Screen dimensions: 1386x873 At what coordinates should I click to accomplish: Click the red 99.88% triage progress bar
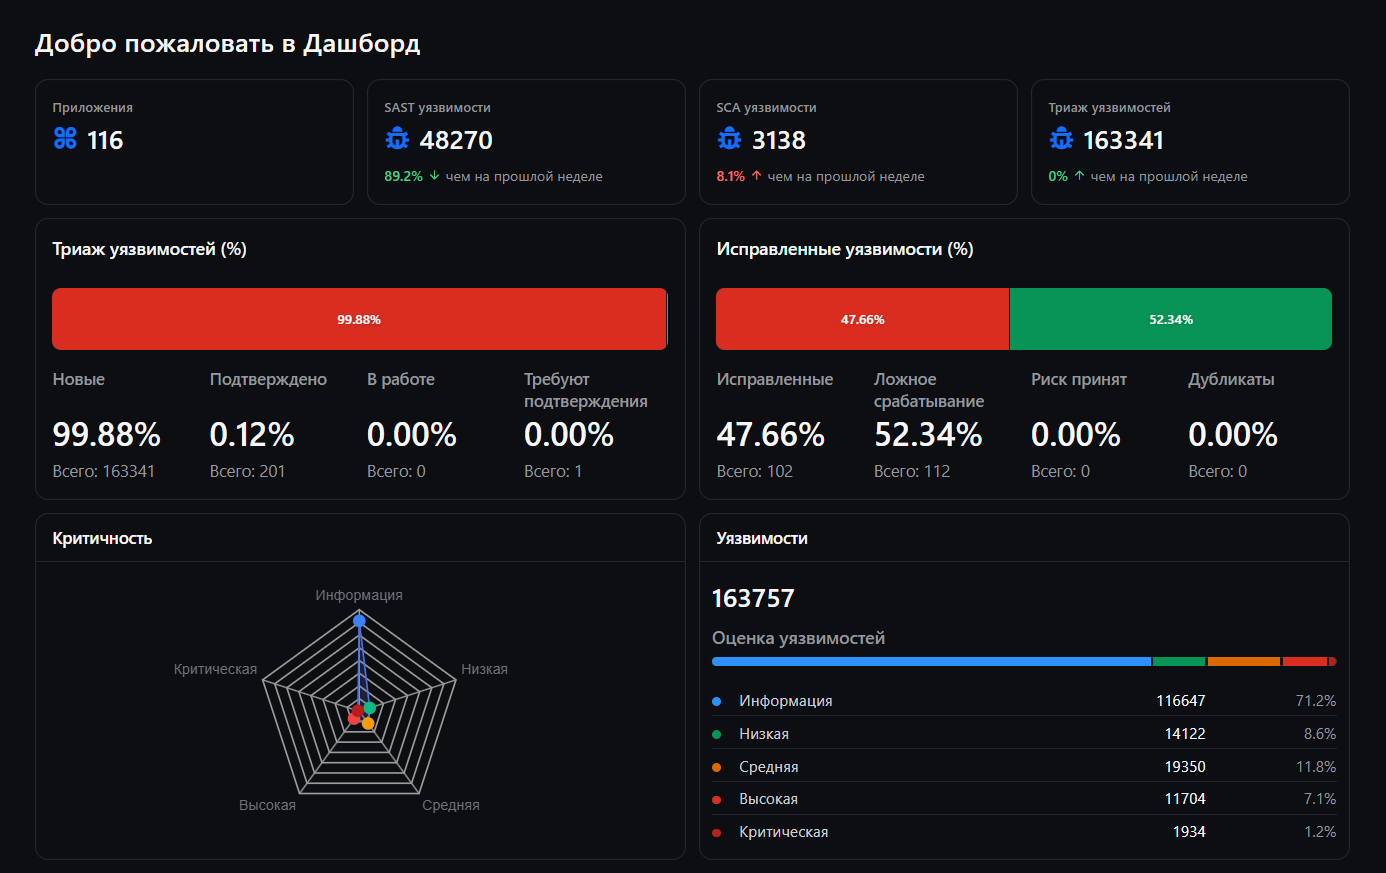[x=359, y=319]
